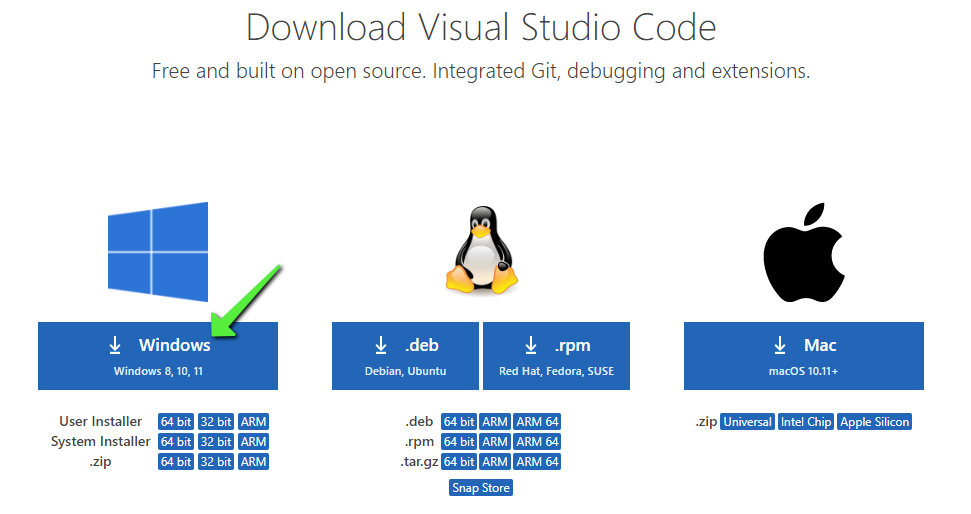971x514 pixels.
Task: Select Linux .deb ARM 64 link
Action: click(538, 422)
